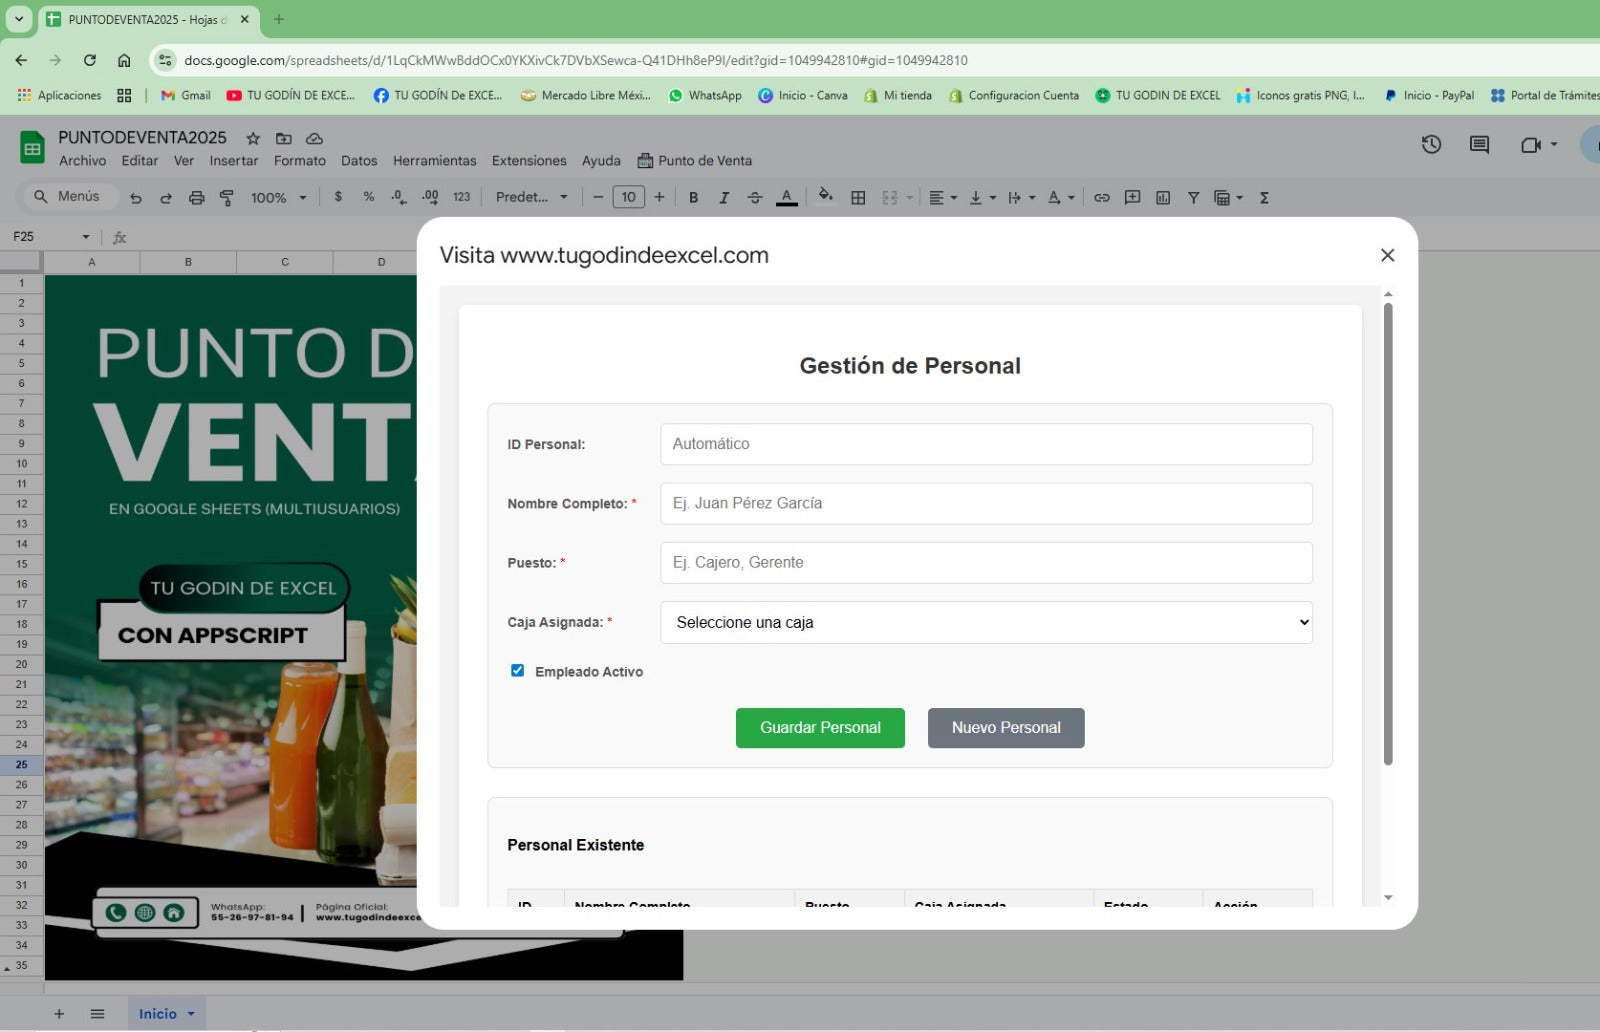Open vertical align dropdown
1600x1032 pixels.
(x=982, y=198)
